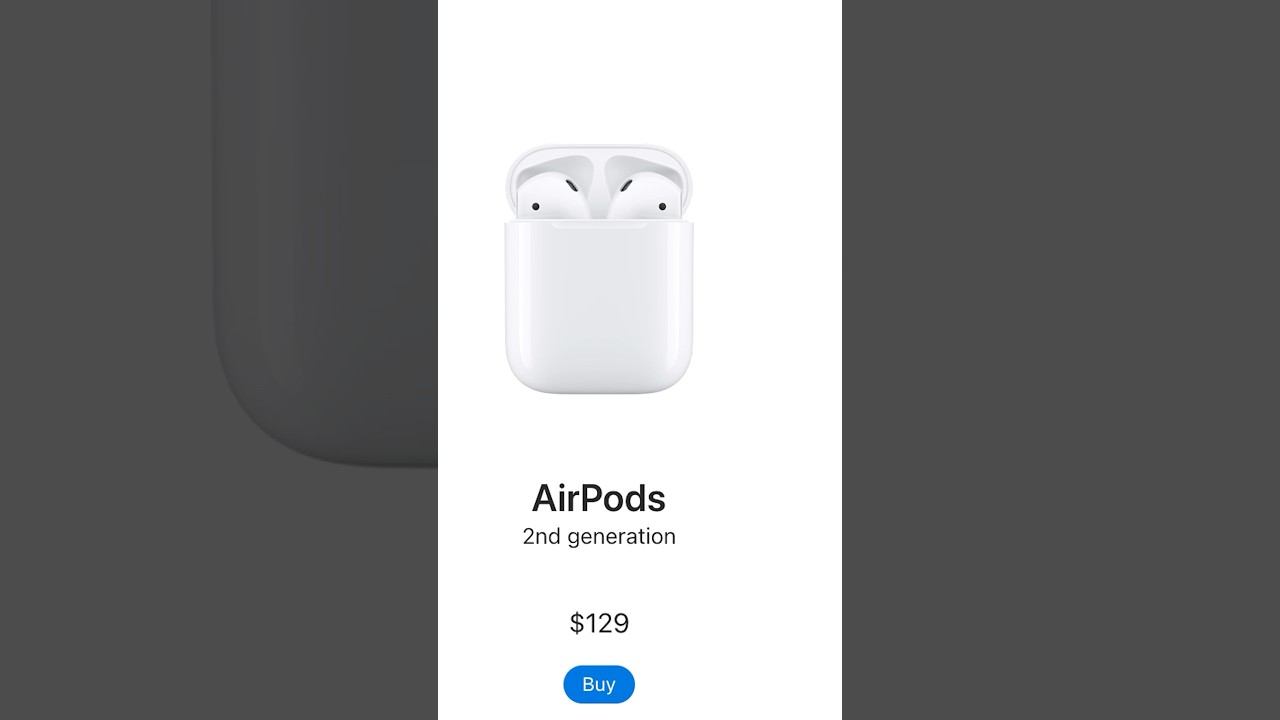Click the white charging case body

[599, 307]
